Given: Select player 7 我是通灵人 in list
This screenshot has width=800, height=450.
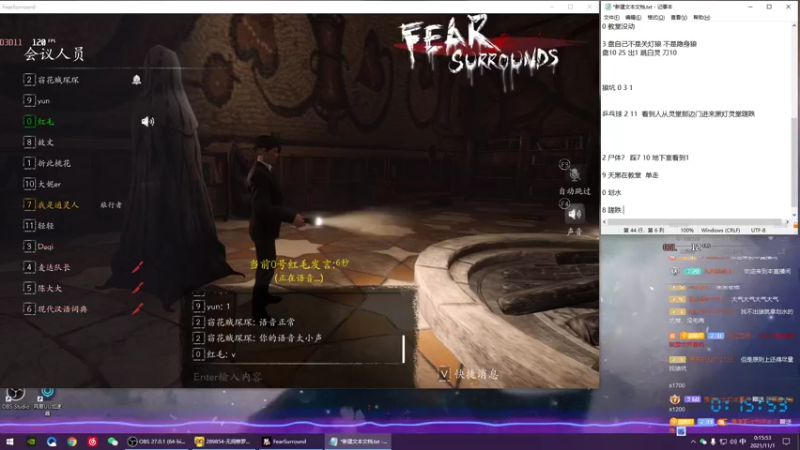Looking at the screenshot, I should pos(51,205).
